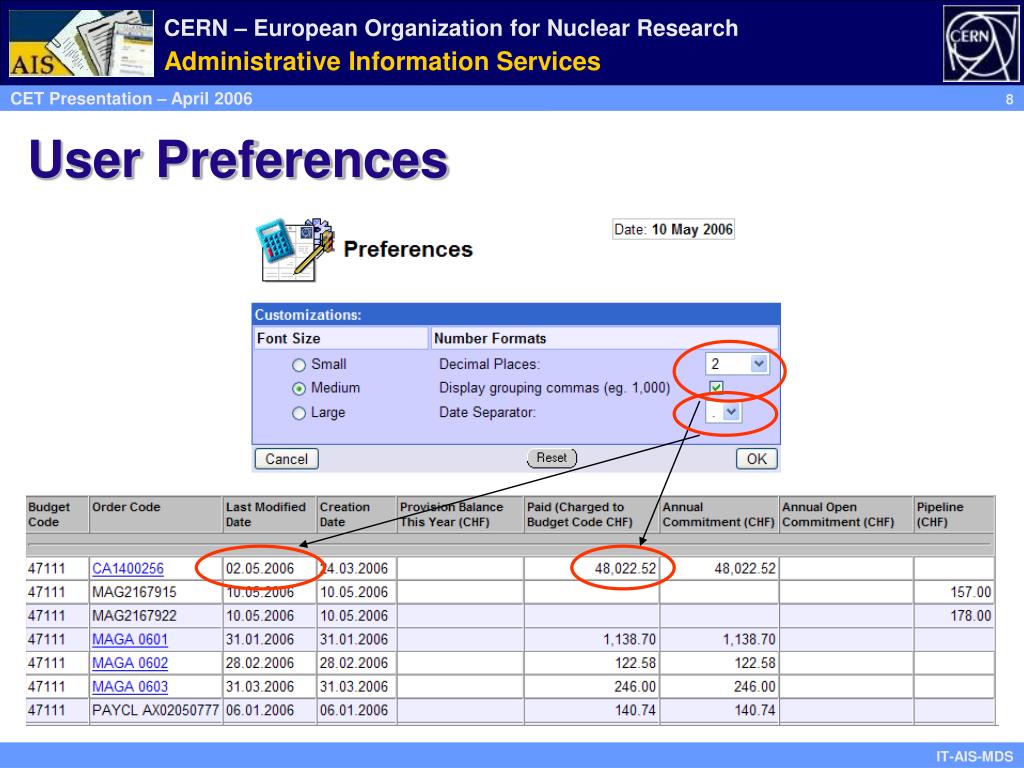The image size is (1024, 768).
Task: Click the Cancel button
Action: (x=286, y=459)
